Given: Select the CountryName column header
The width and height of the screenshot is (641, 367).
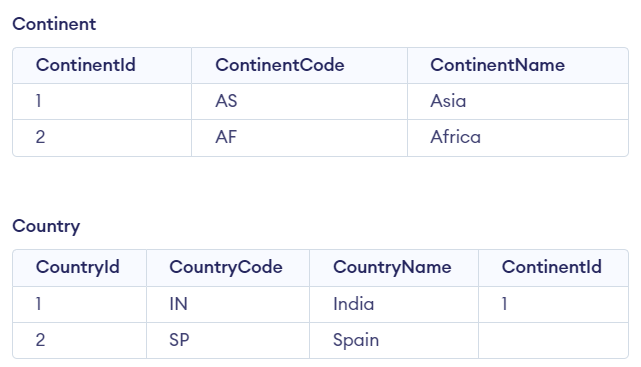Looking at the screenshot, I should 392,267.
